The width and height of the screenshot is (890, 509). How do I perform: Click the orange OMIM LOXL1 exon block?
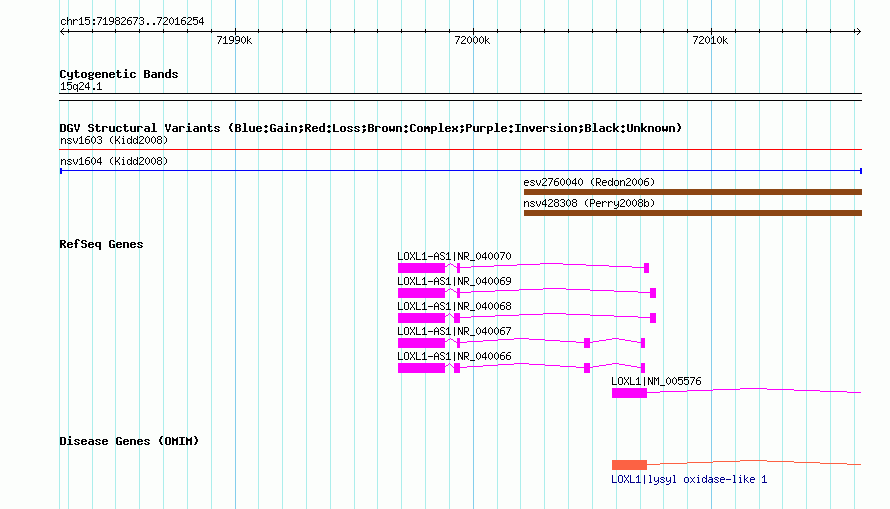[x=629, y=465]
